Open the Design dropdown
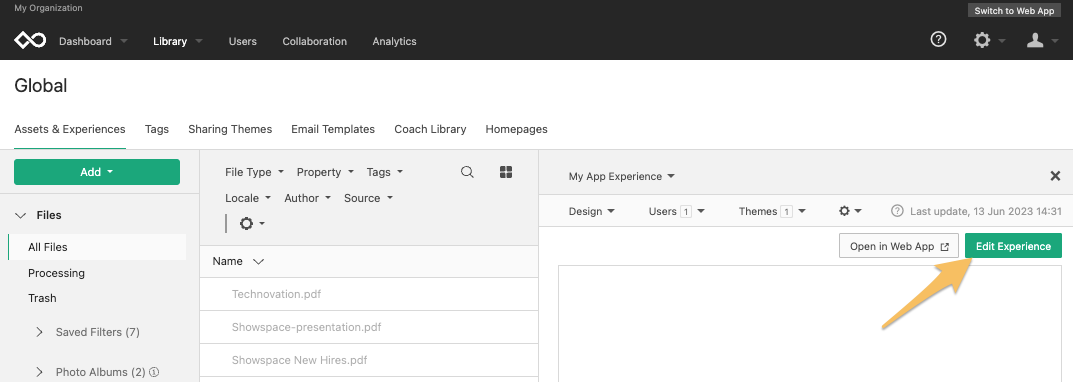The width and height of the screenshot is (1073, 382). click(591, 212)
